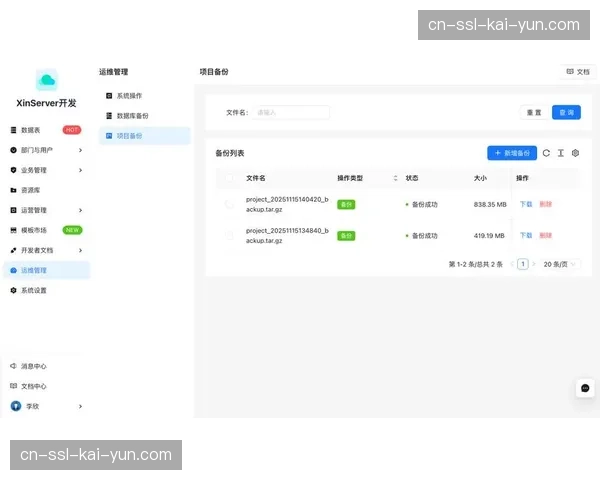Open the 20 条/页 page size dropdown
Screen dimensions: 600x480
coord(559,264)
